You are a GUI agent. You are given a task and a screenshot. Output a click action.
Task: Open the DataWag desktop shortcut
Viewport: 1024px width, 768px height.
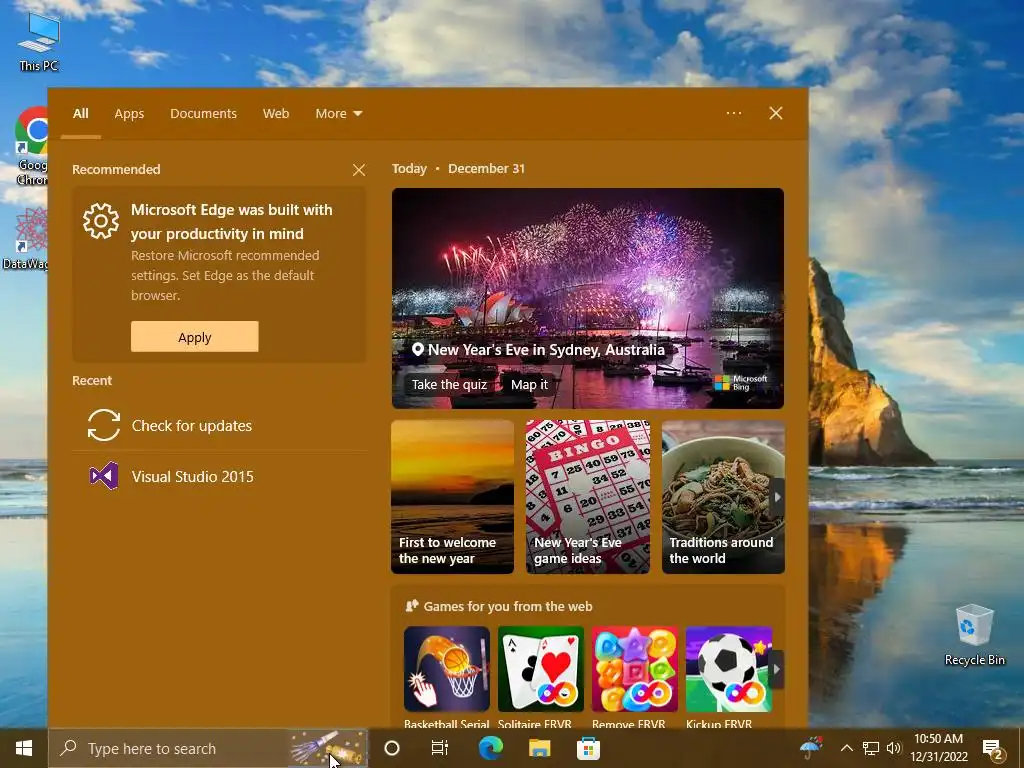[25, 239]
